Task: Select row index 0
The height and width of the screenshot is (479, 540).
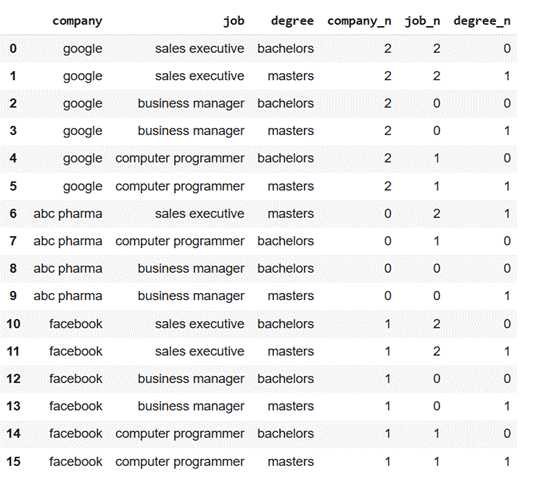Action: click(x=13, y=49)
